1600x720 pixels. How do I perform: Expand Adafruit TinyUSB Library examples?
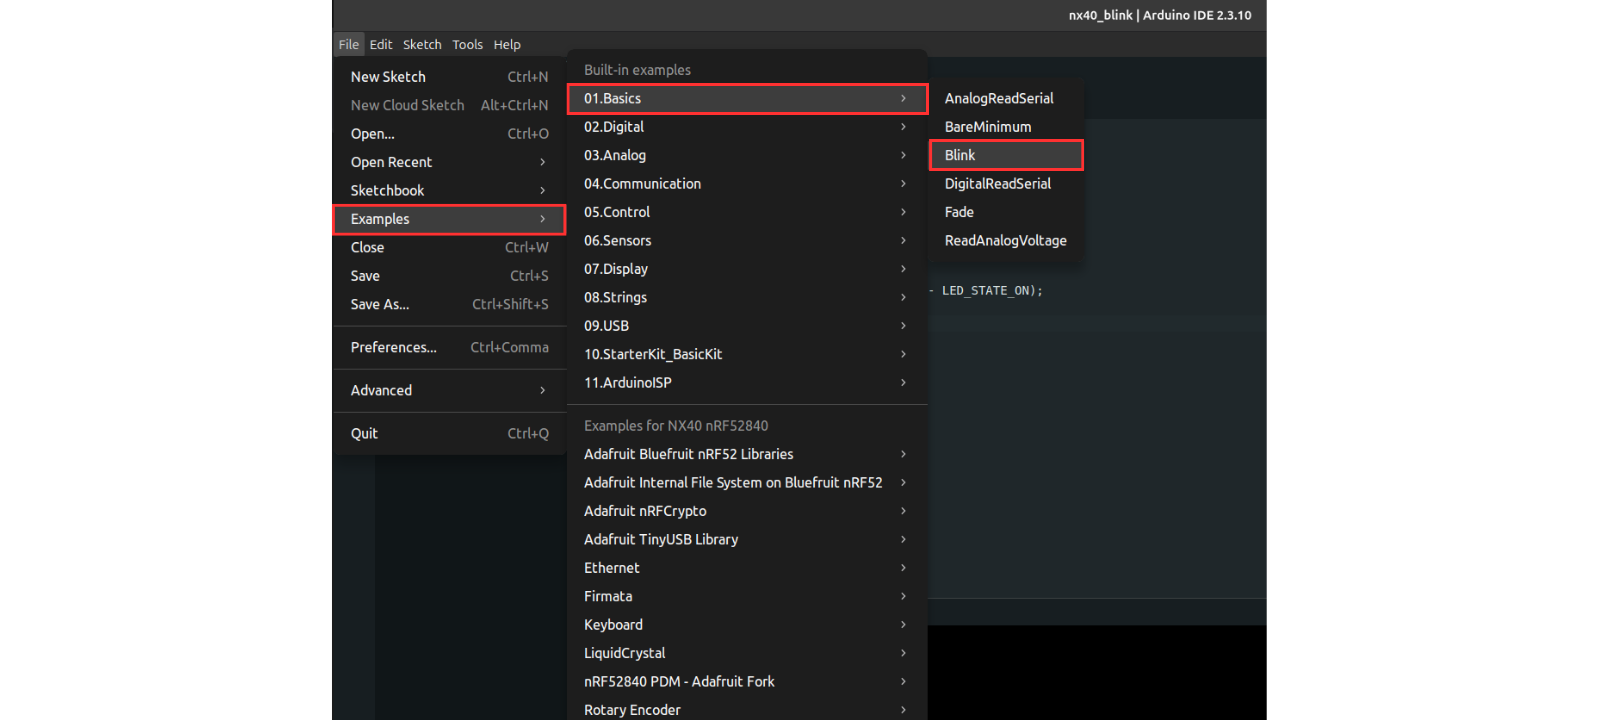[747, 540]
